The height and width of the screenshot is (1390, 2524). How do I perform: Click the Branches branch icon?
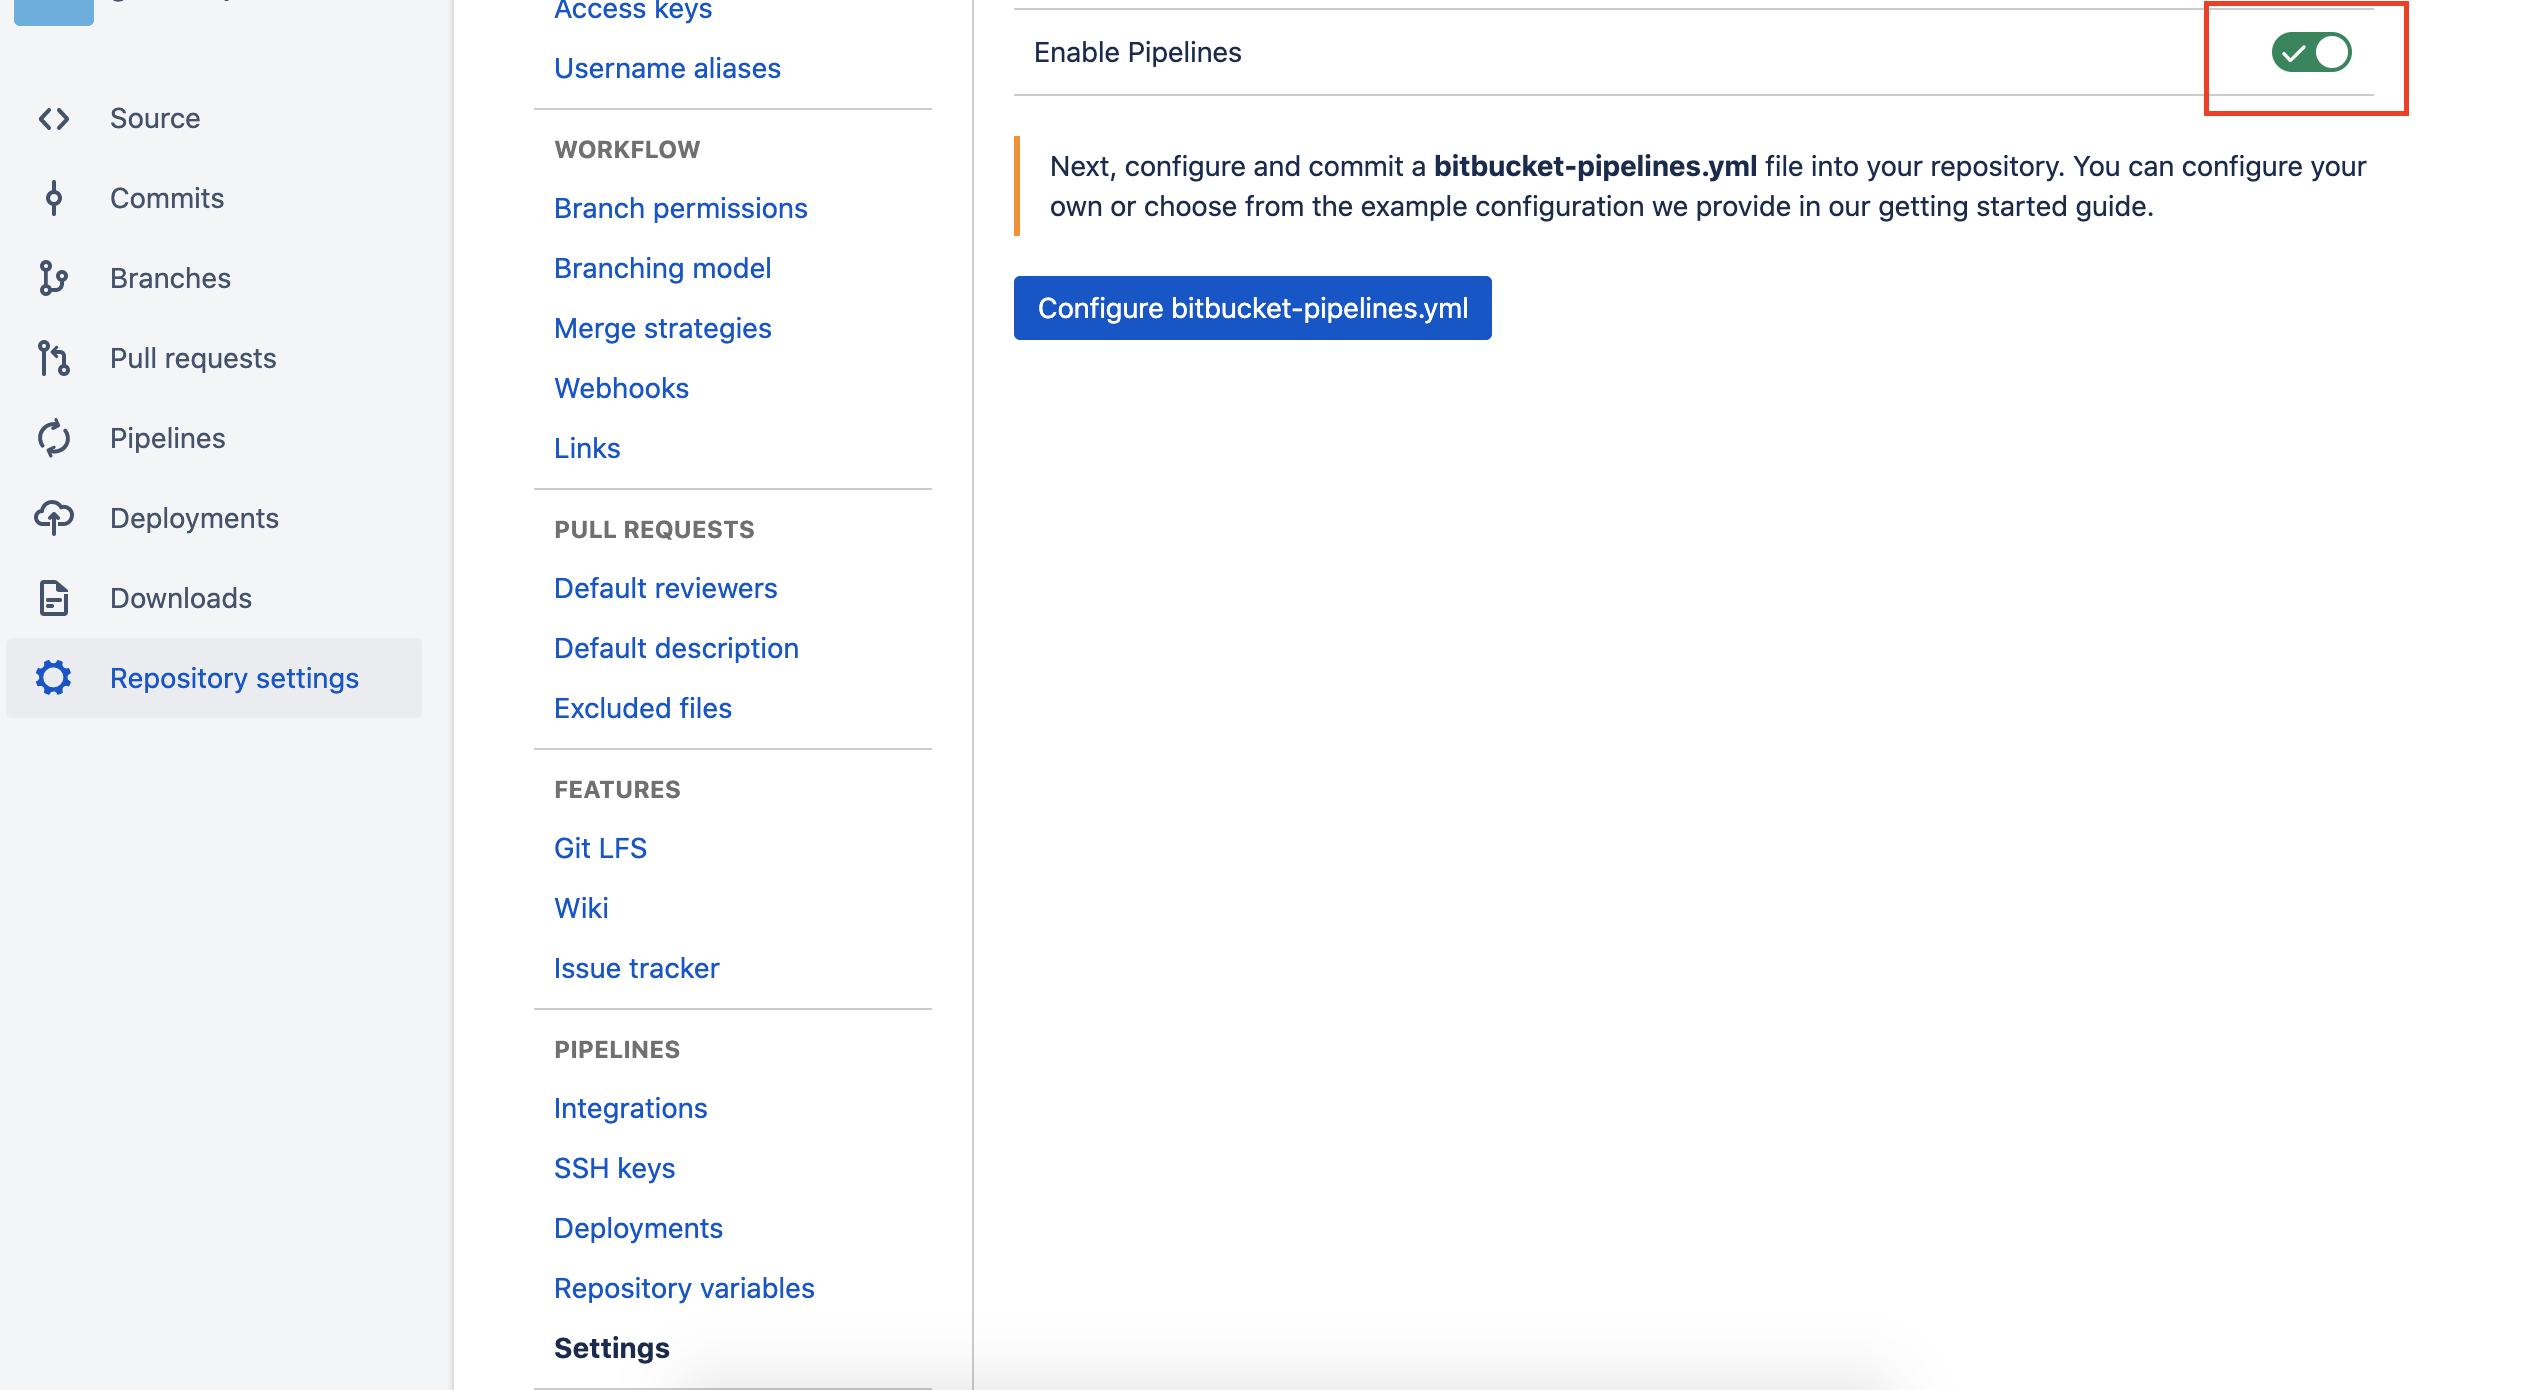[x=54, y=278]
